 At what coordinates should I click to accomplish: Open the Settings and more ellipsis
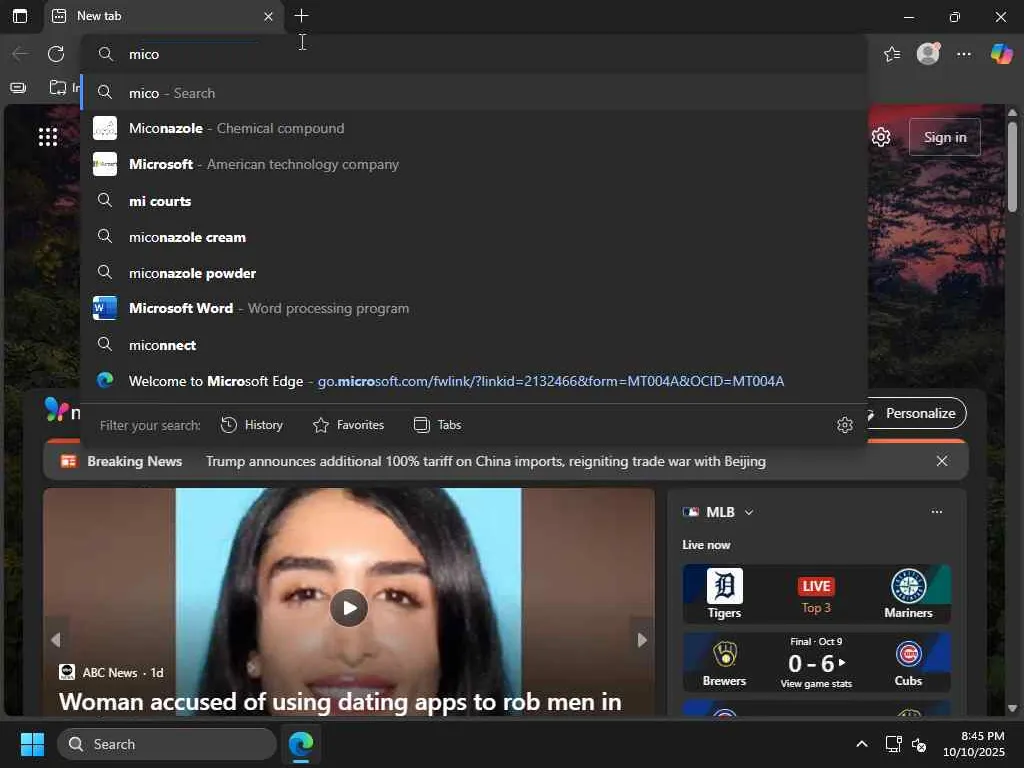click(x=964, y=54)
